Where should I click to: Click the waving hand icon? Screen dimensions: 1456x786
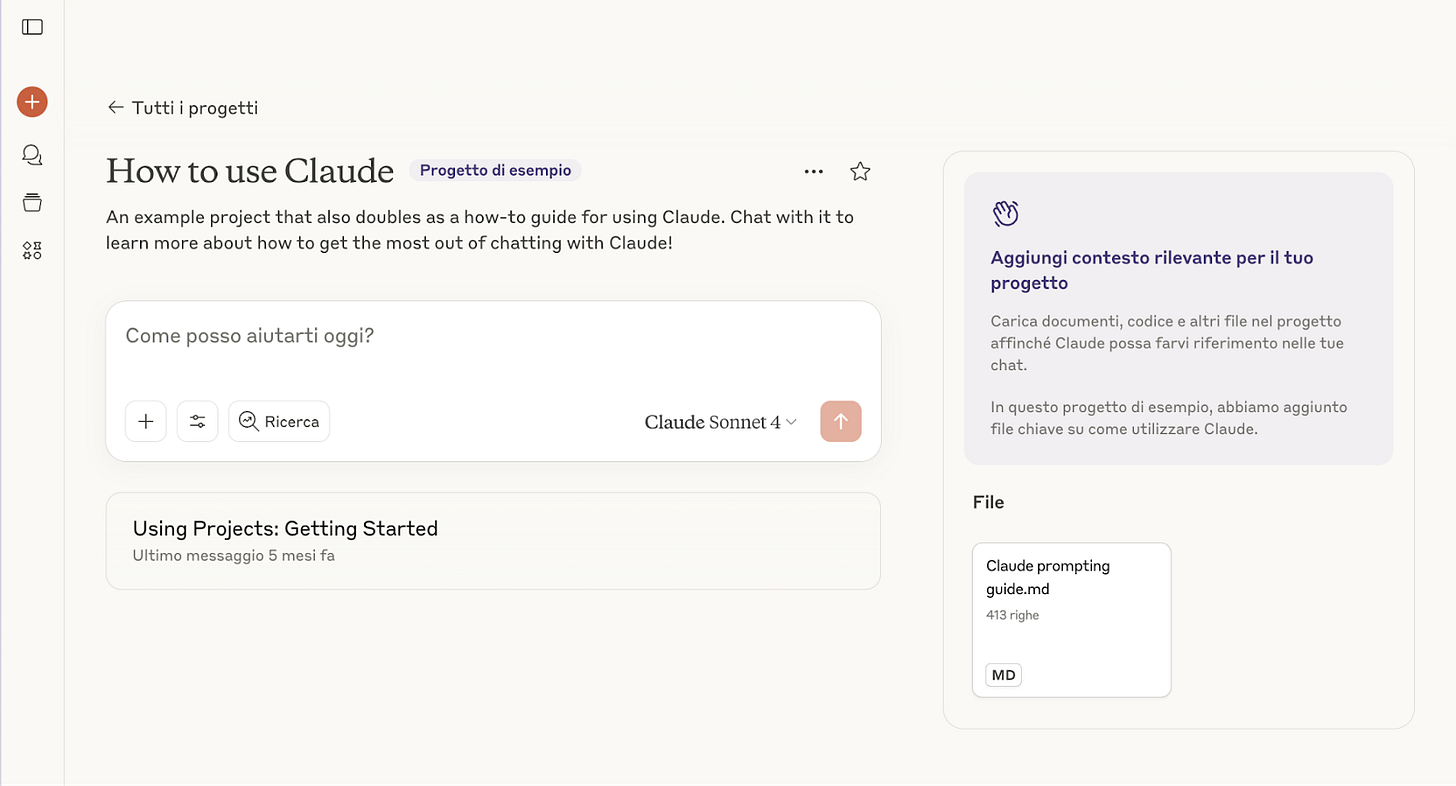[x=1005, y=213]
